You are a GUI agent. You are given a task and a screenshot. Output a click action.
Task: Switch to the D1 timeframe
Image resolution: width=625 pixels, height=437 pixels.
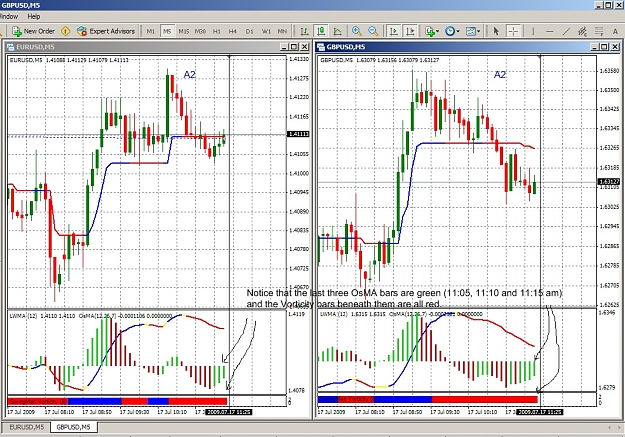250,31
